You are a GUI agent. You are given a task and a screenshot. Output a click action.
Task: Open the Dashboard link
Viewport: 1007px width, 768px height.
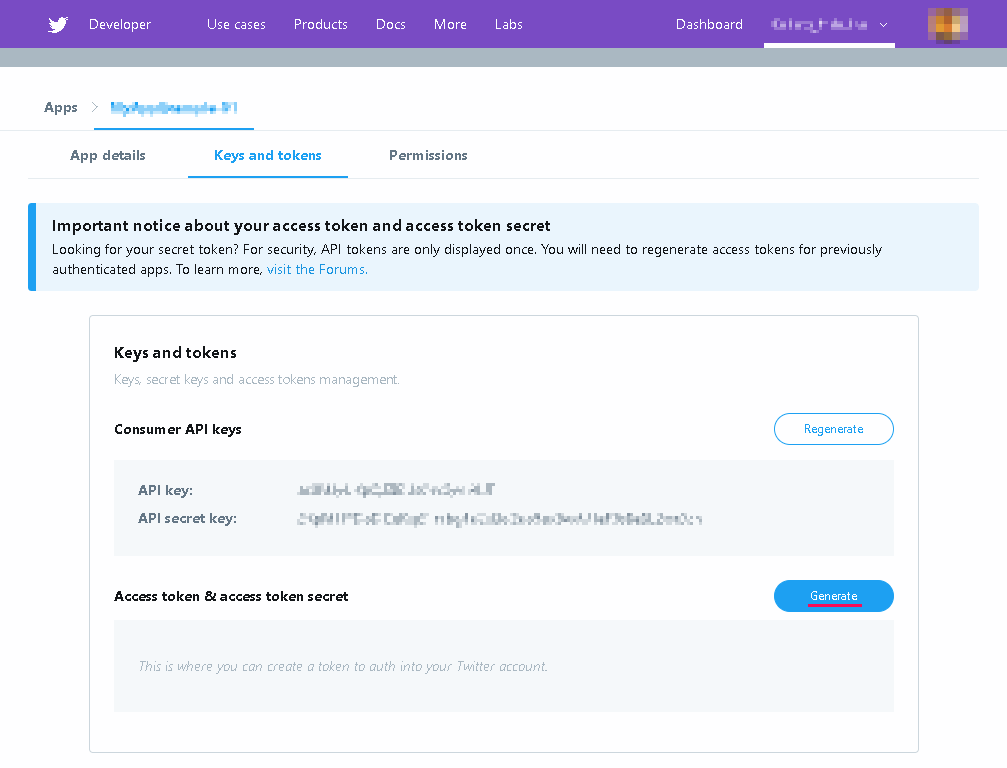pos(709,24)
